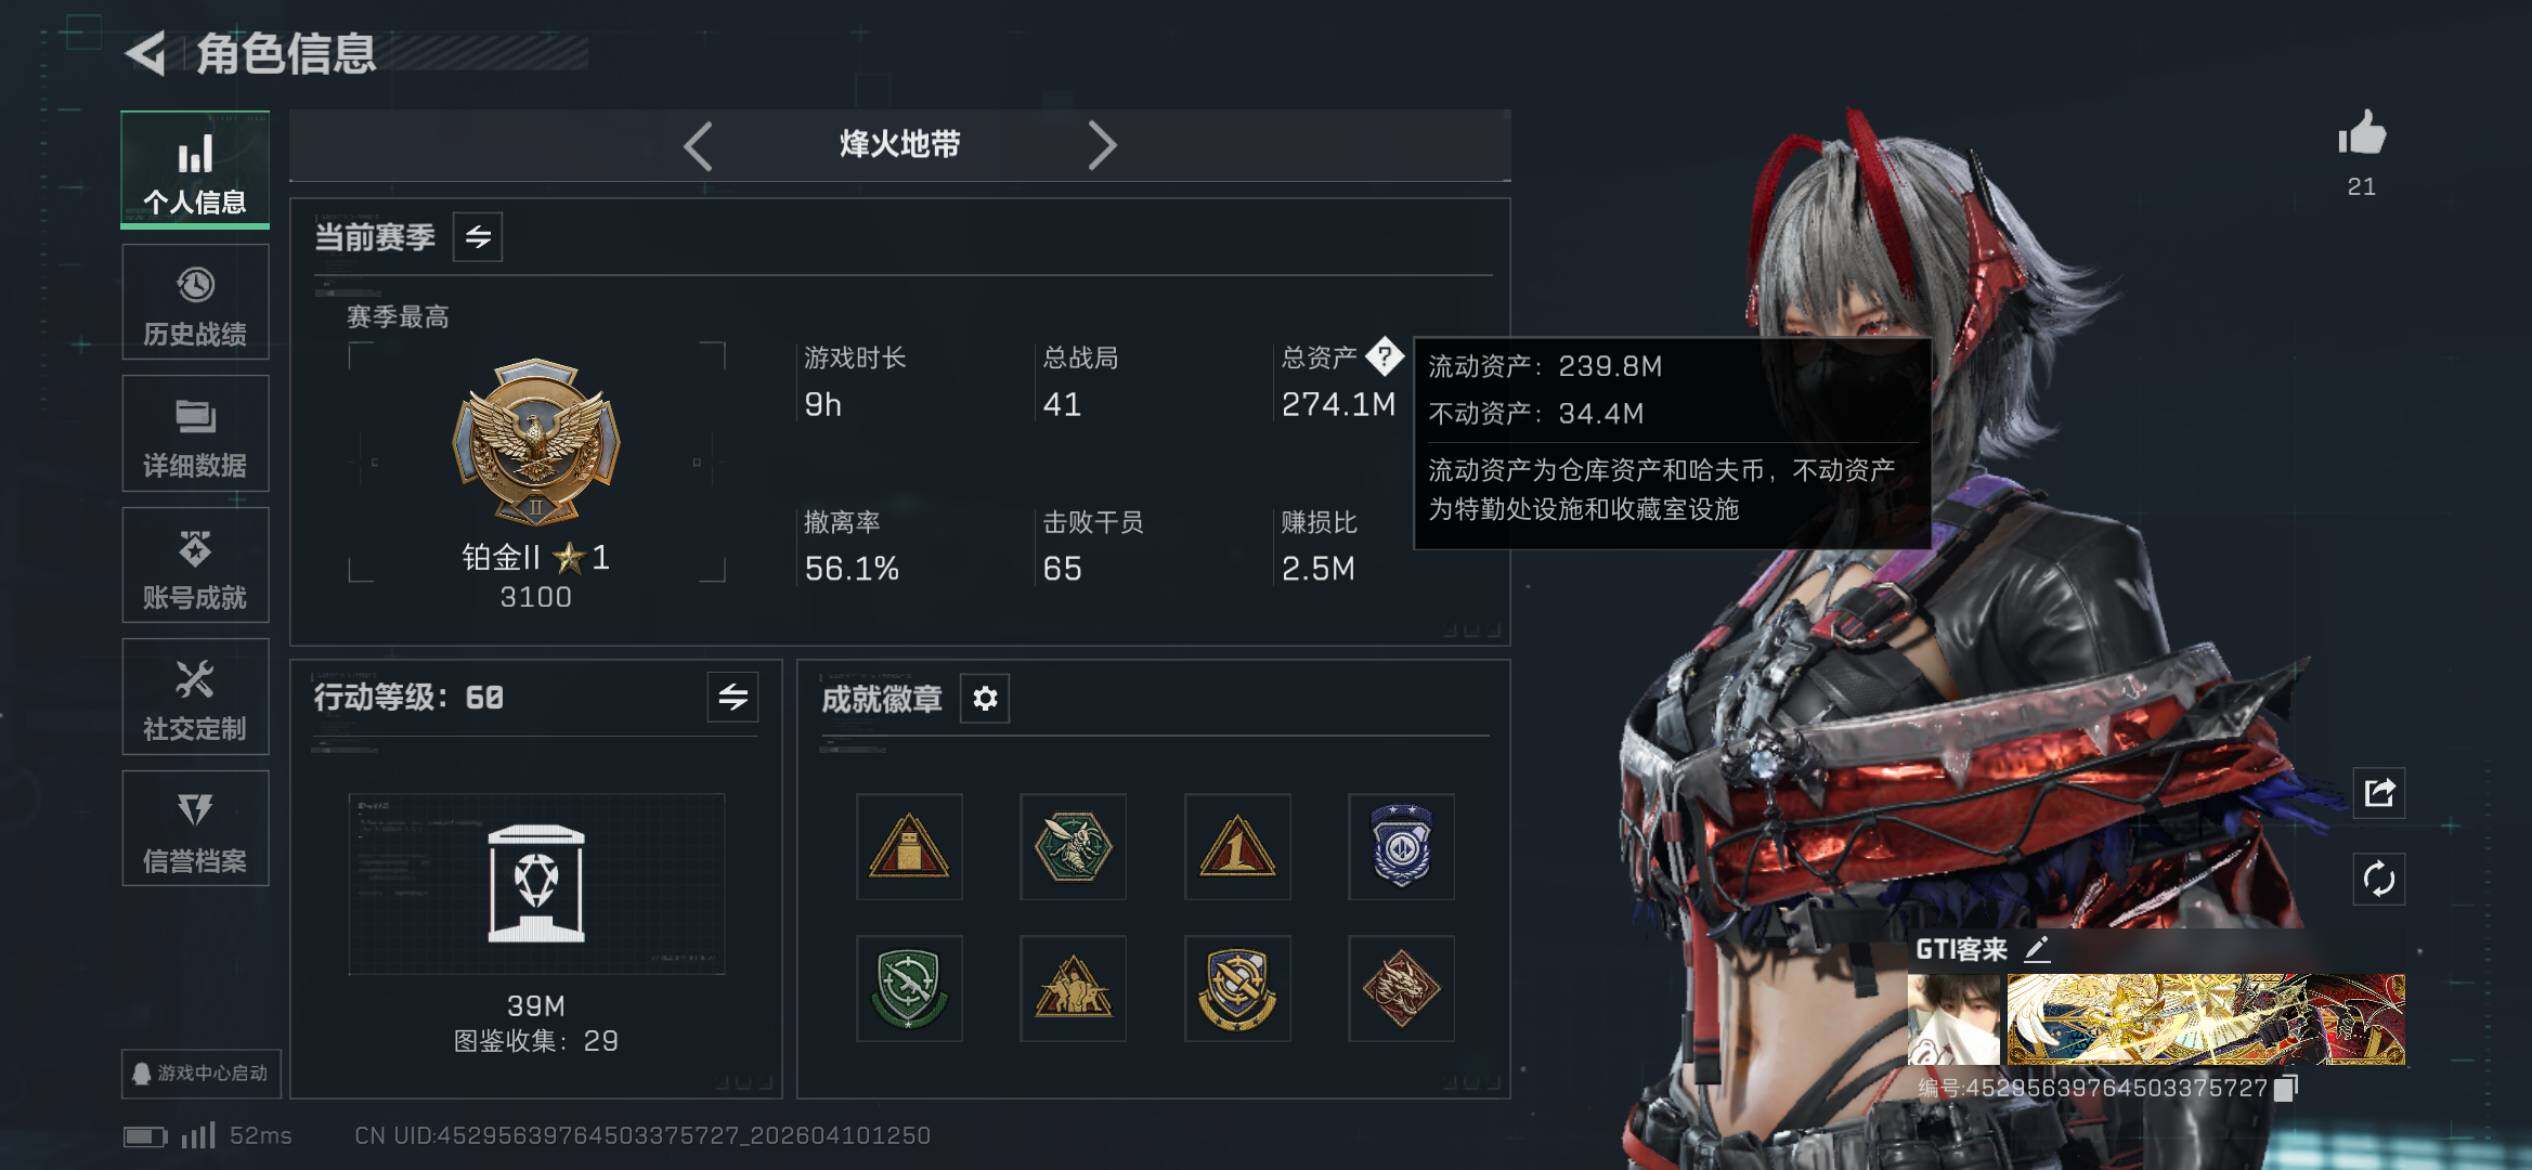Go to previous mode with left chevron
The image size is (2532, 1170).
point(698,146)
